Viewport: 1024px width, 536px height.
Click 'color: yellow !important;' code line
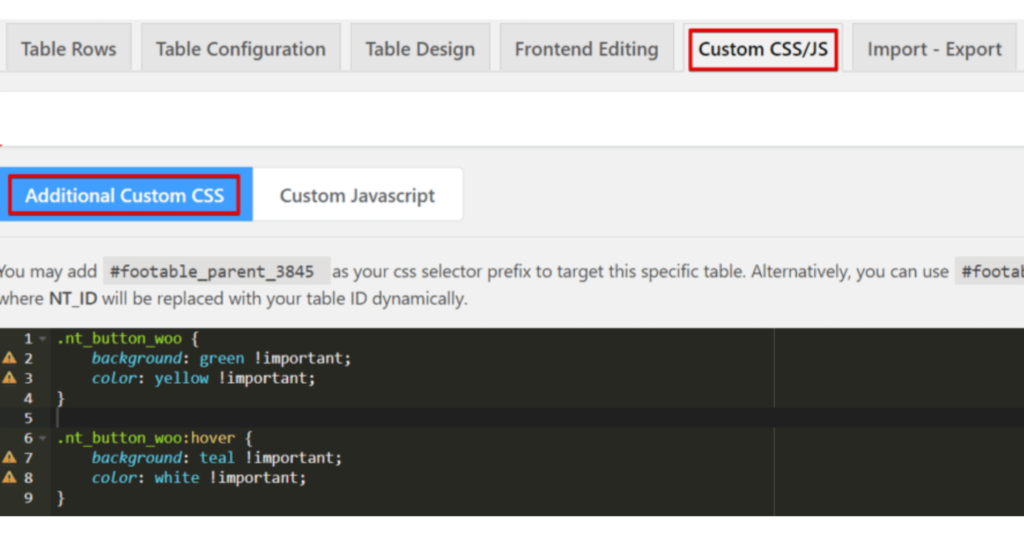[203, 378]
